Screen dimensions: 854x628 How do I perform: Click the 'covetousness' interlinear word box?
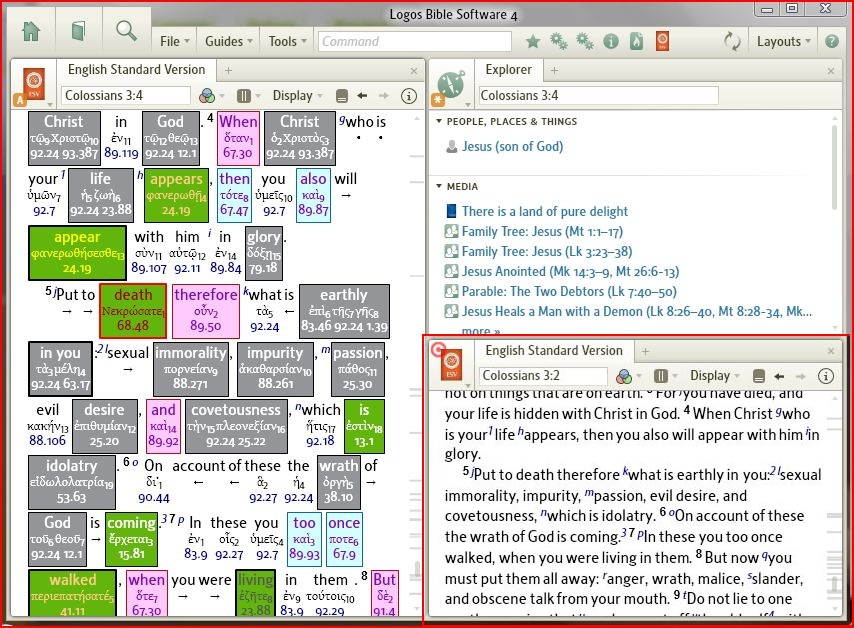(x=236, y=426)
